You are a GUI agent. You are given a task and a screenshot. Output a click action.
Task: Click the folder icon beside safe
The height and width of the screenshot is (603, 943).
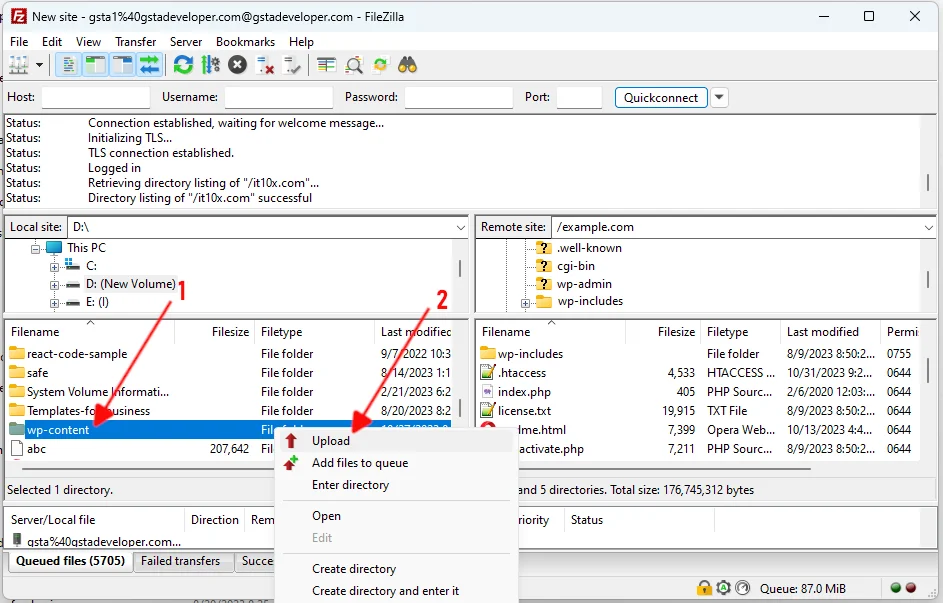click(x=17, y=373)
